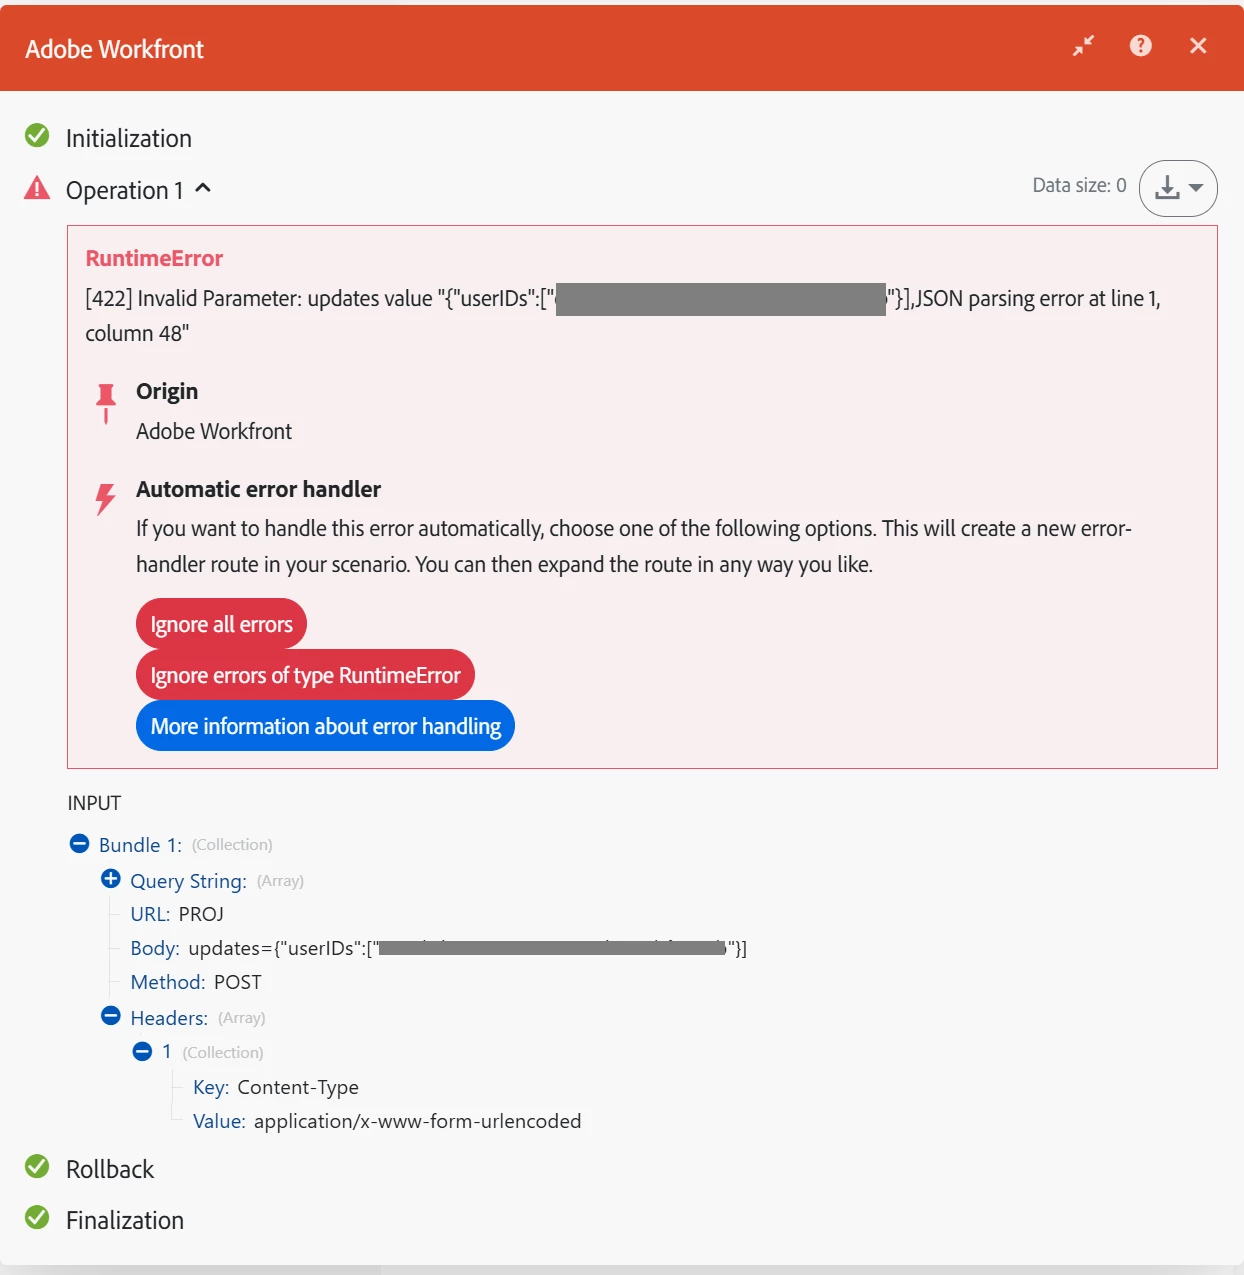
Task: Click the Value: application/x-www-form-urlencoded row
Action: click(387, 1121)
